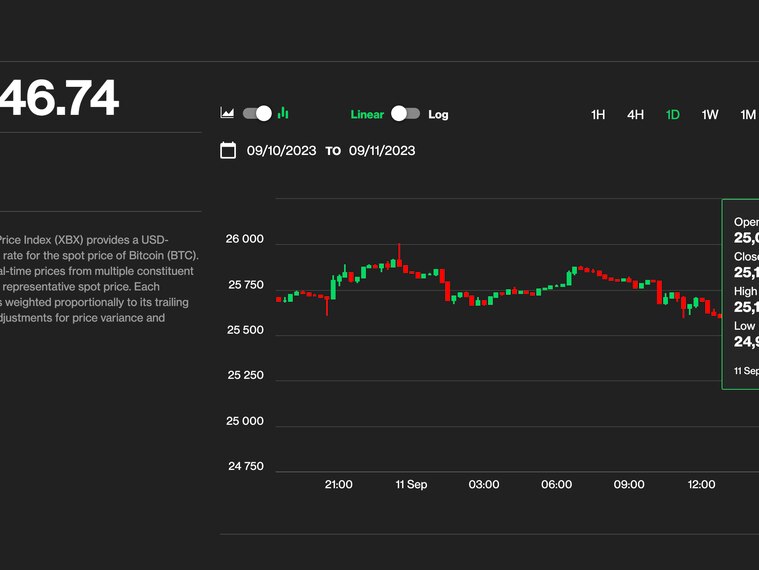
Task: Click the large 46.74 price value
Action: (59, 99)
